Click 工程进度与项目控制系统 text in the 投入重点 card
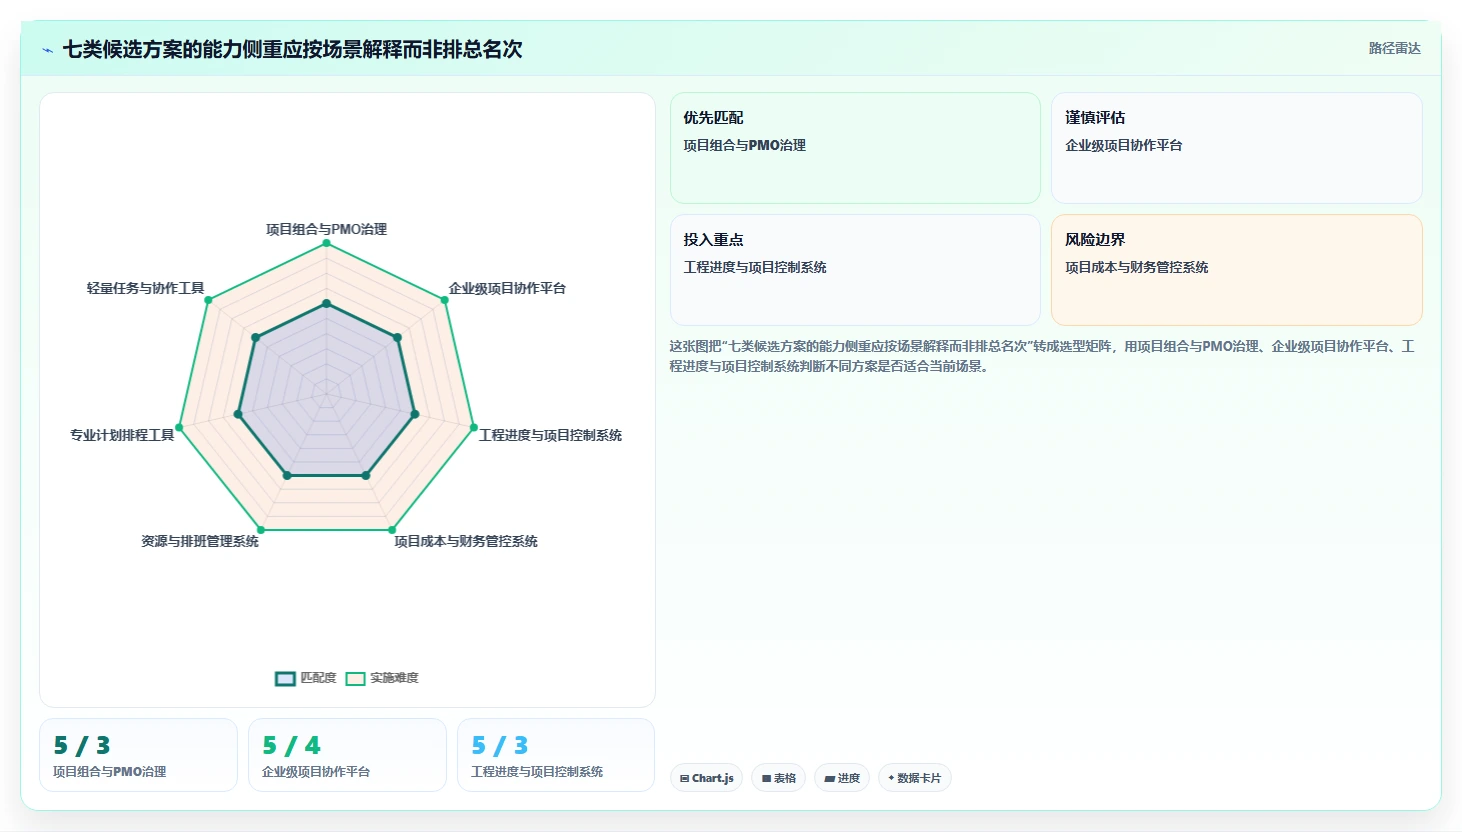The width and height of the screenshot is (1462, 832). coord(755,267)
